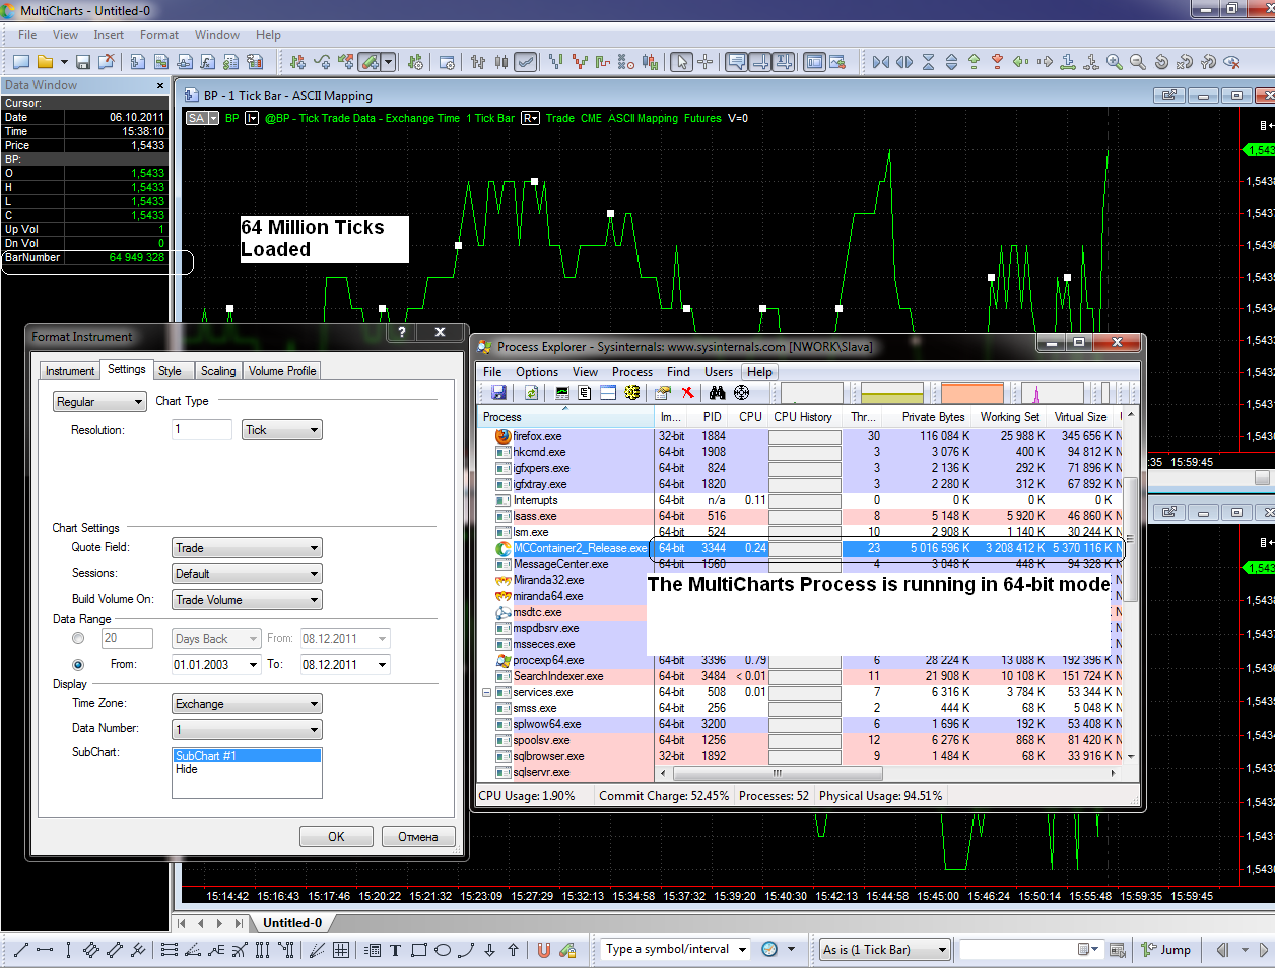The image size is (1275, 969).
Task: Open Process Explorer Options menu
Action: pos(537,372)
